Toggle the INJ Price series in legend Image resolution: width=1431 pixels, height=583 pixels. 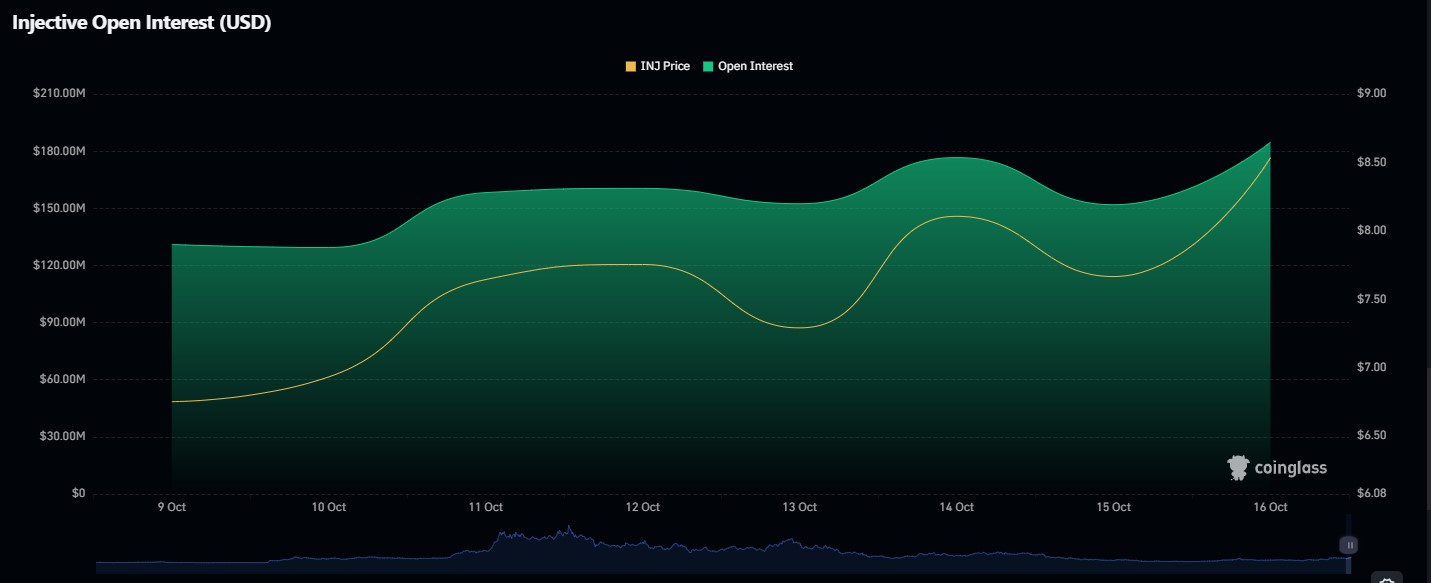tap(658, 66)
